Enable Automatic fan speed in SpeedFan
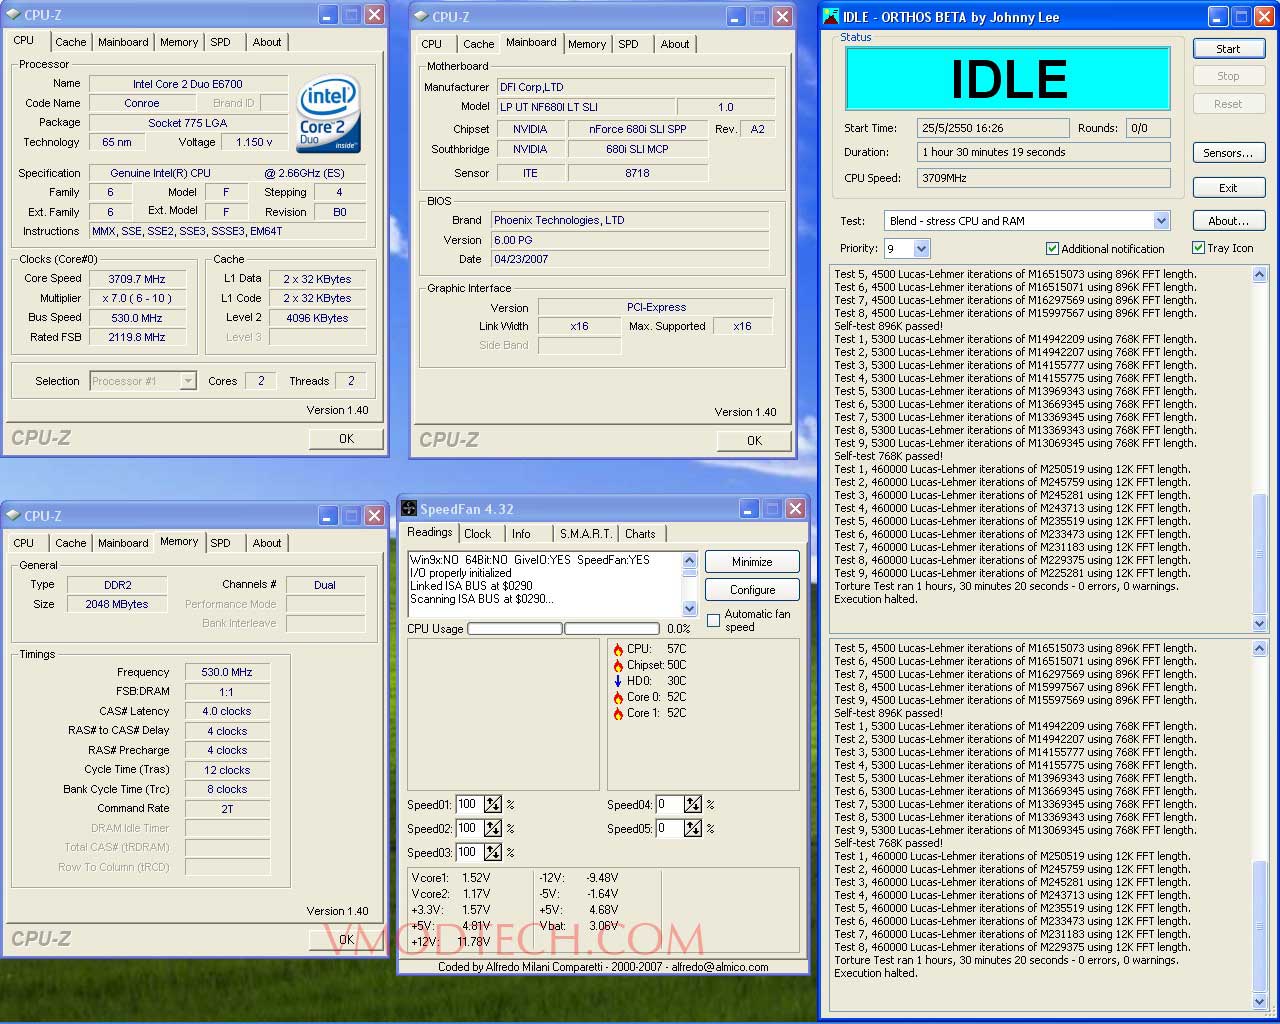 click(x=713, y=621)
